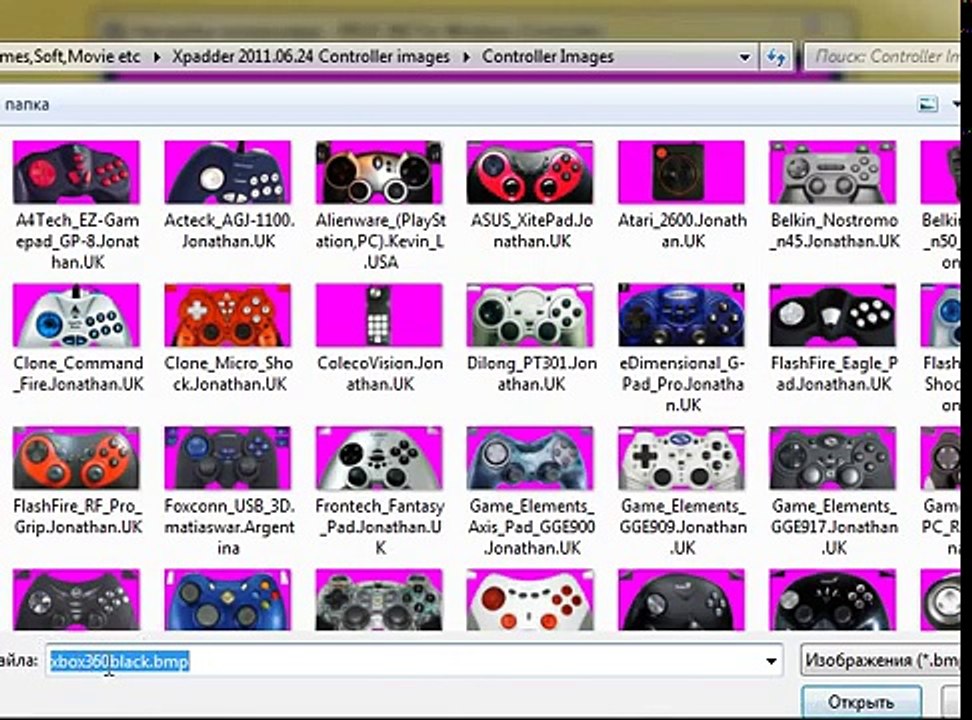Select the FlashFire_Eagle_Pad controller image
Image resolution: width=972 pixels, height=720 pixels.
833,315
